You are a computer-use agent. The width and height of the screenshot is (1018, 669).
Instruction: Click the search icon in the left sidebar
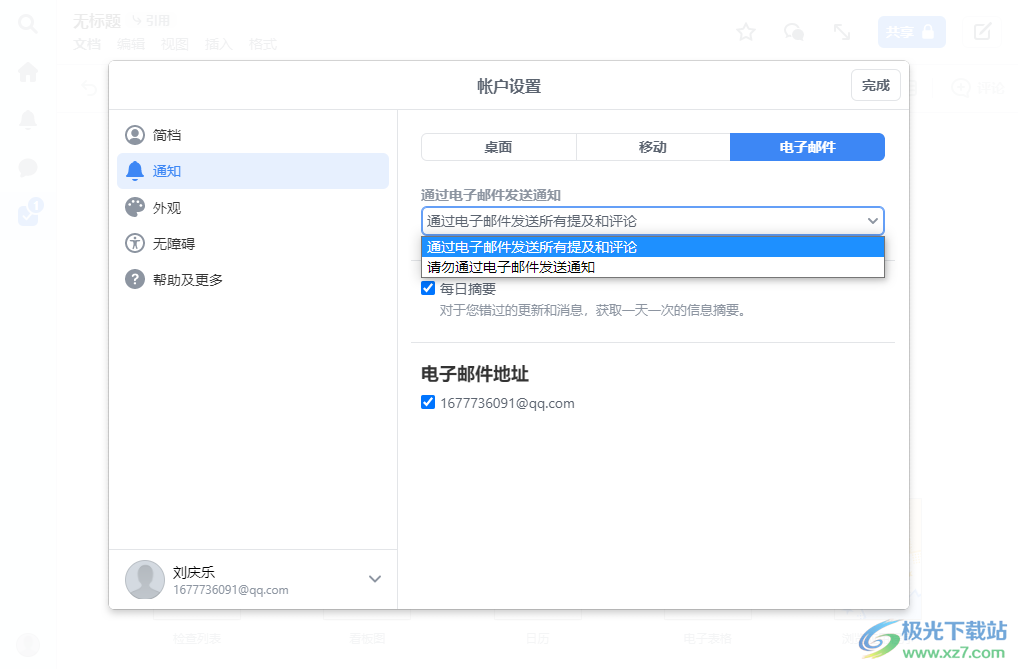pyautogui.click(x=28, y=25)
